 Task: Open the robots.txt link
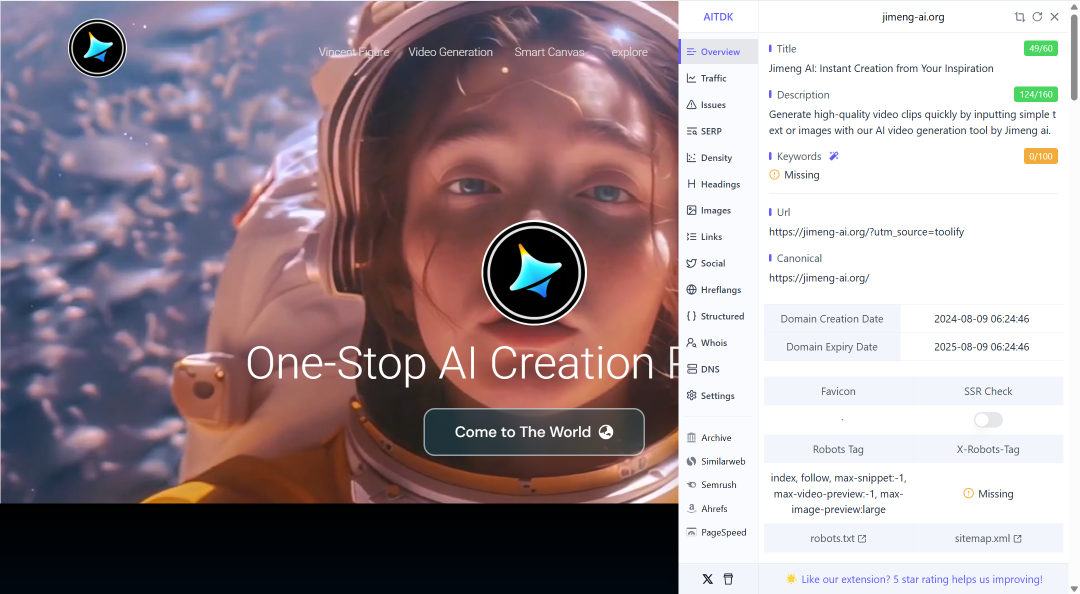click(x=838, y=538)
